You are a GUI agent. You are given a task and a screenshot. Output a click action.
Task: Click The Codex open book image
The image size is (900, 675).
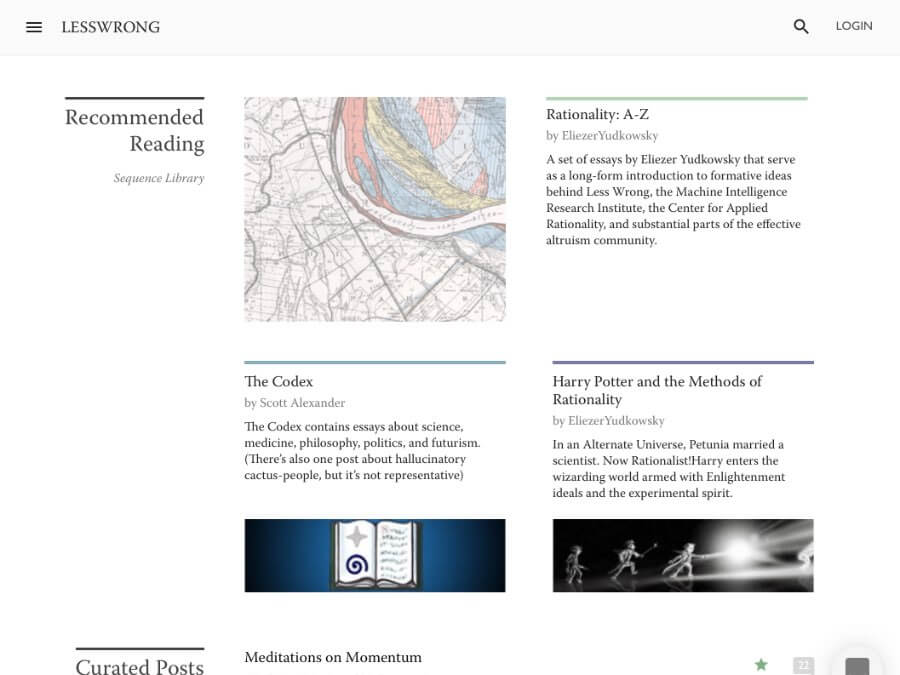[375, 555]
